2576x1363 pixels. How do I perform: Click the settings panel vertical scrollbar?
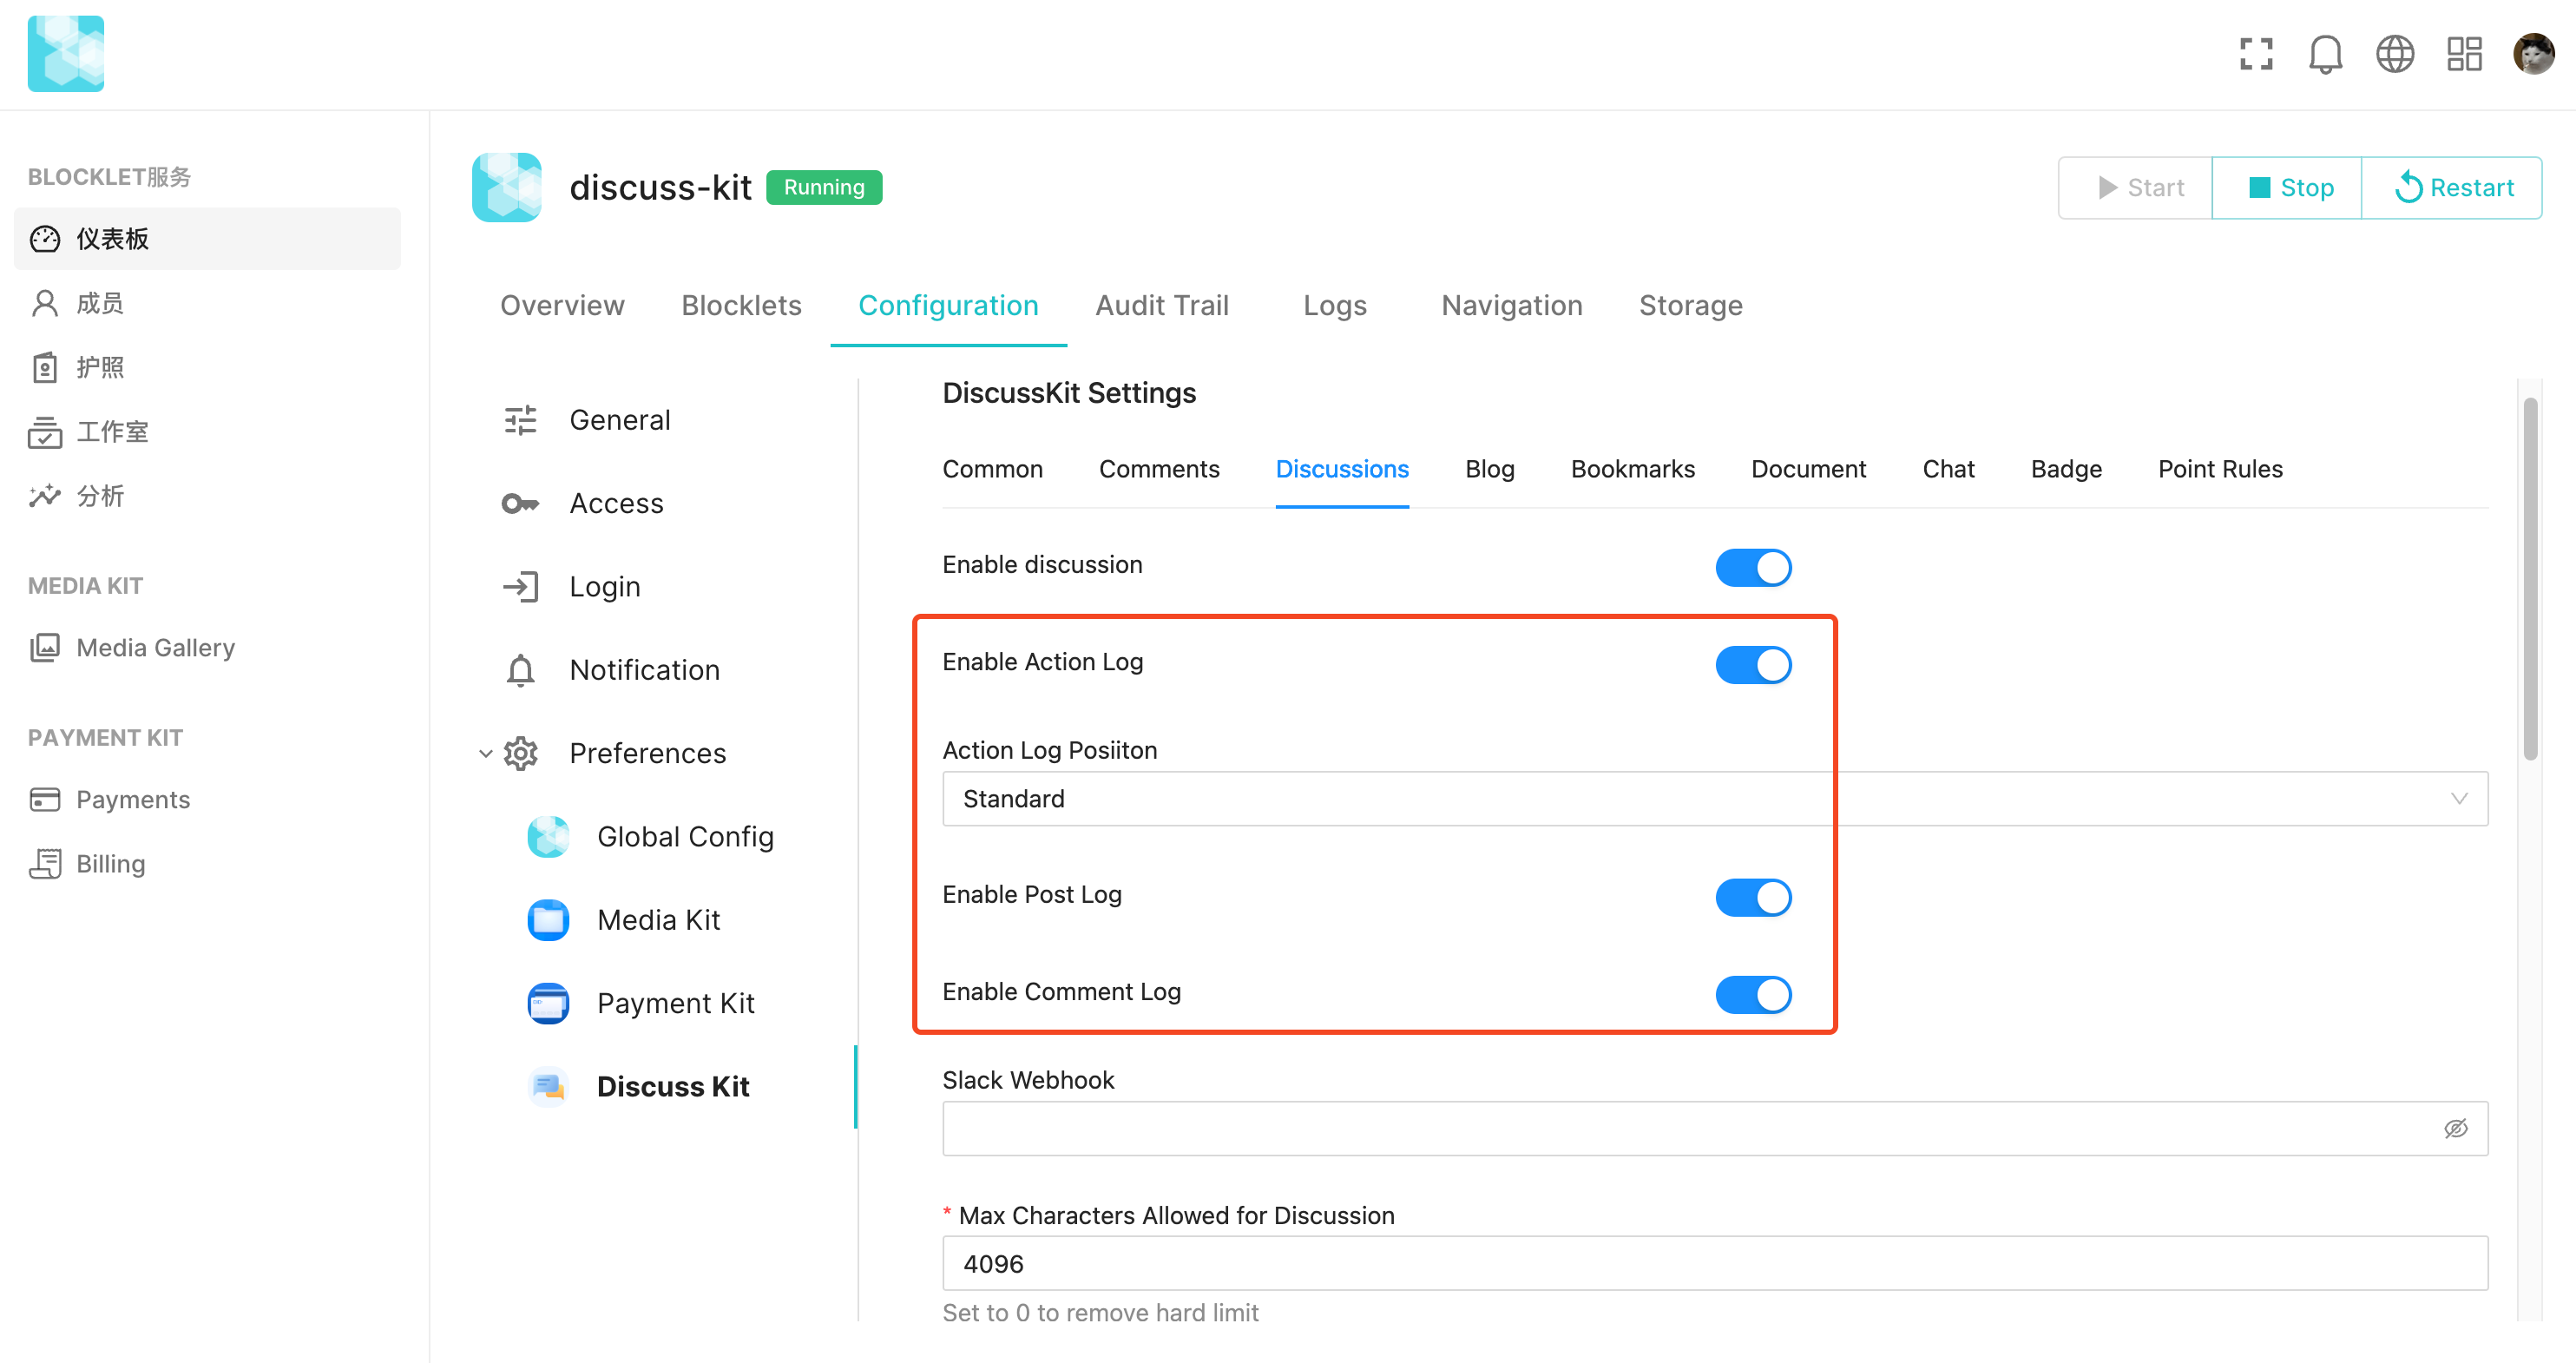pyautogui.click(x=2530, y=580)
